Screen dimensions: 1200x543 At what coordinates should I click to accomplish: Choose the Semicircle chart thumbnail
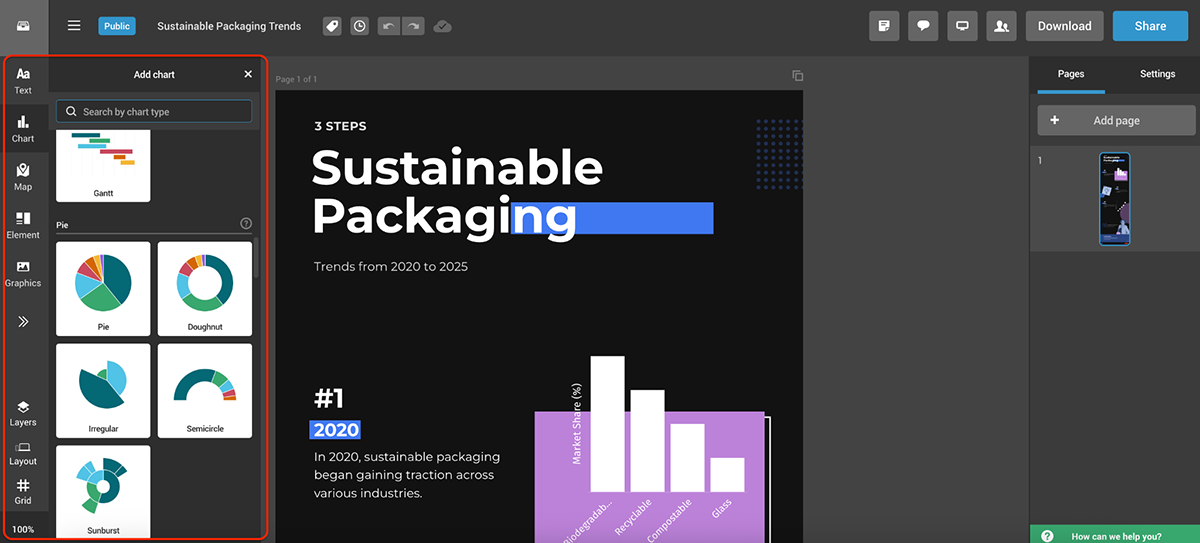pyautogui.click(x=205, y=390)
